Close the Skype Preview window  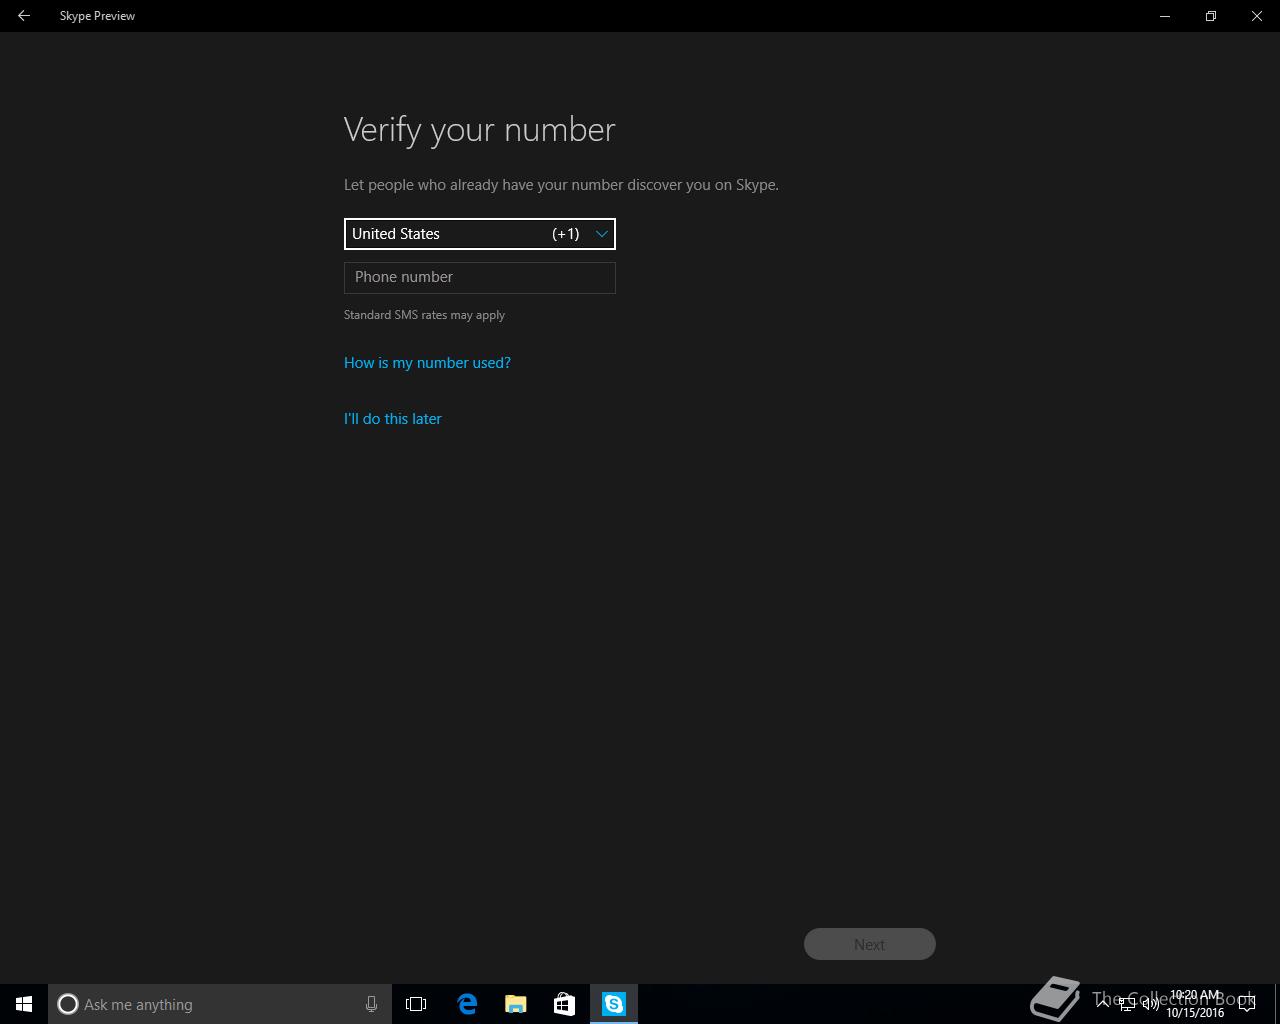1257,16
